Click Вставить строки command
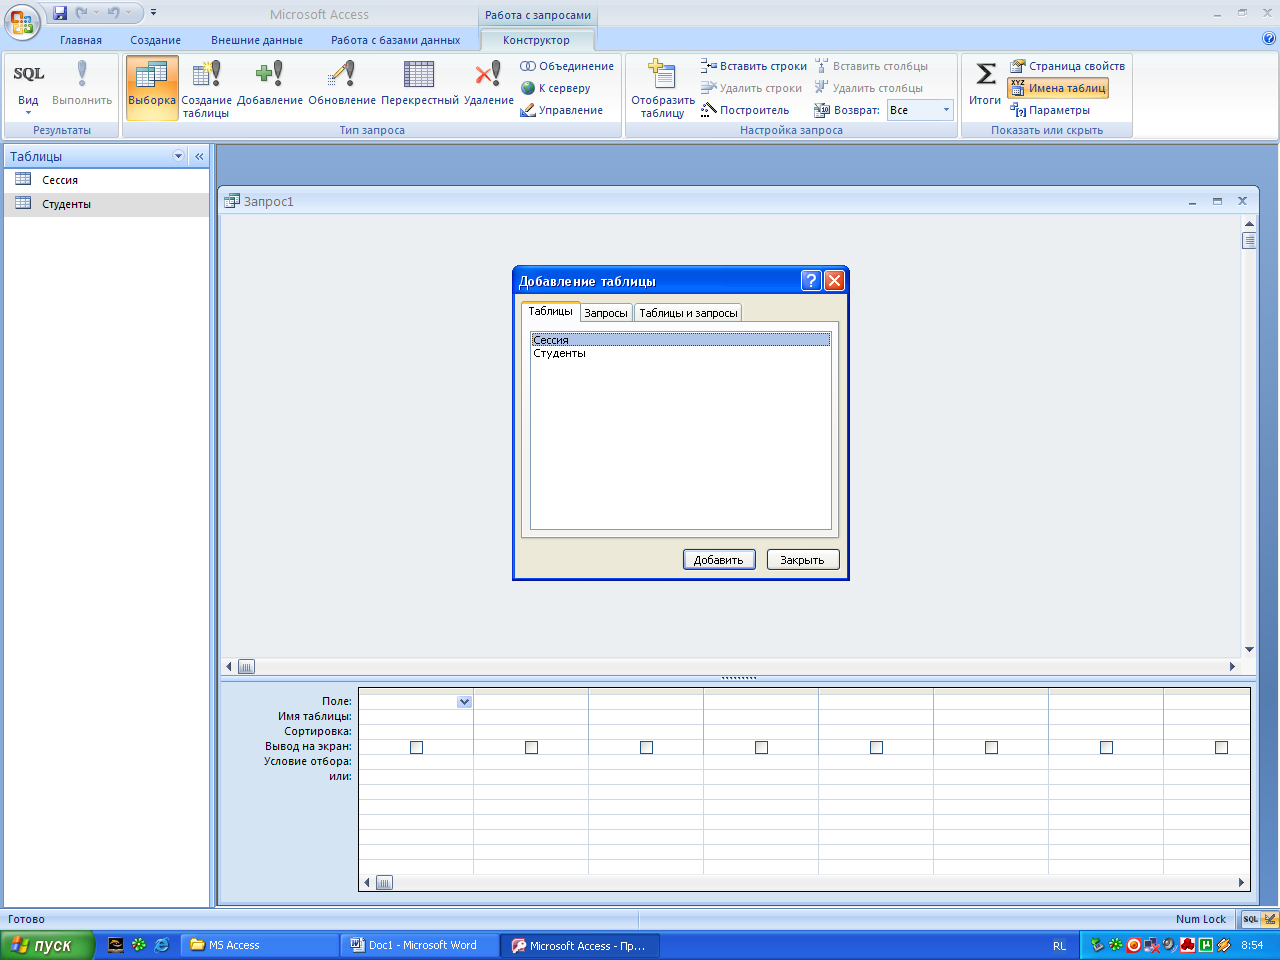 754,66
